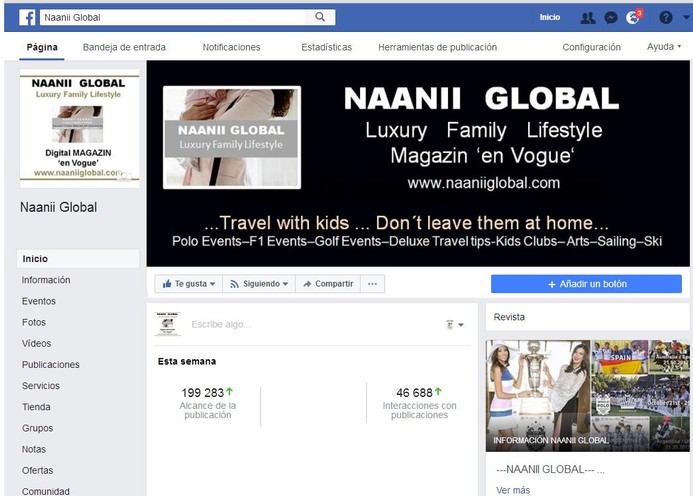
Task: Open the quick help question-mark icon
Action: click(666, 18)
